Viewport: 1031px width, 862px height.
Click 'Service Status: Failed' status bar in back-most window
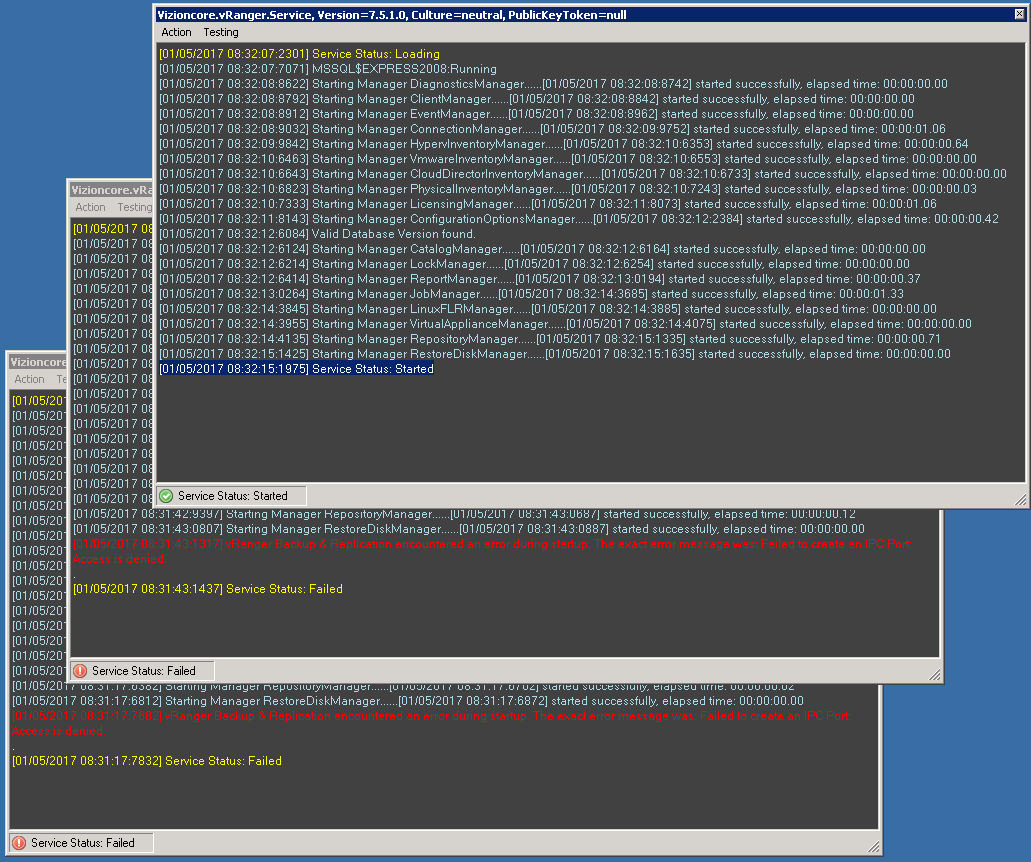(x=82, y=843)
